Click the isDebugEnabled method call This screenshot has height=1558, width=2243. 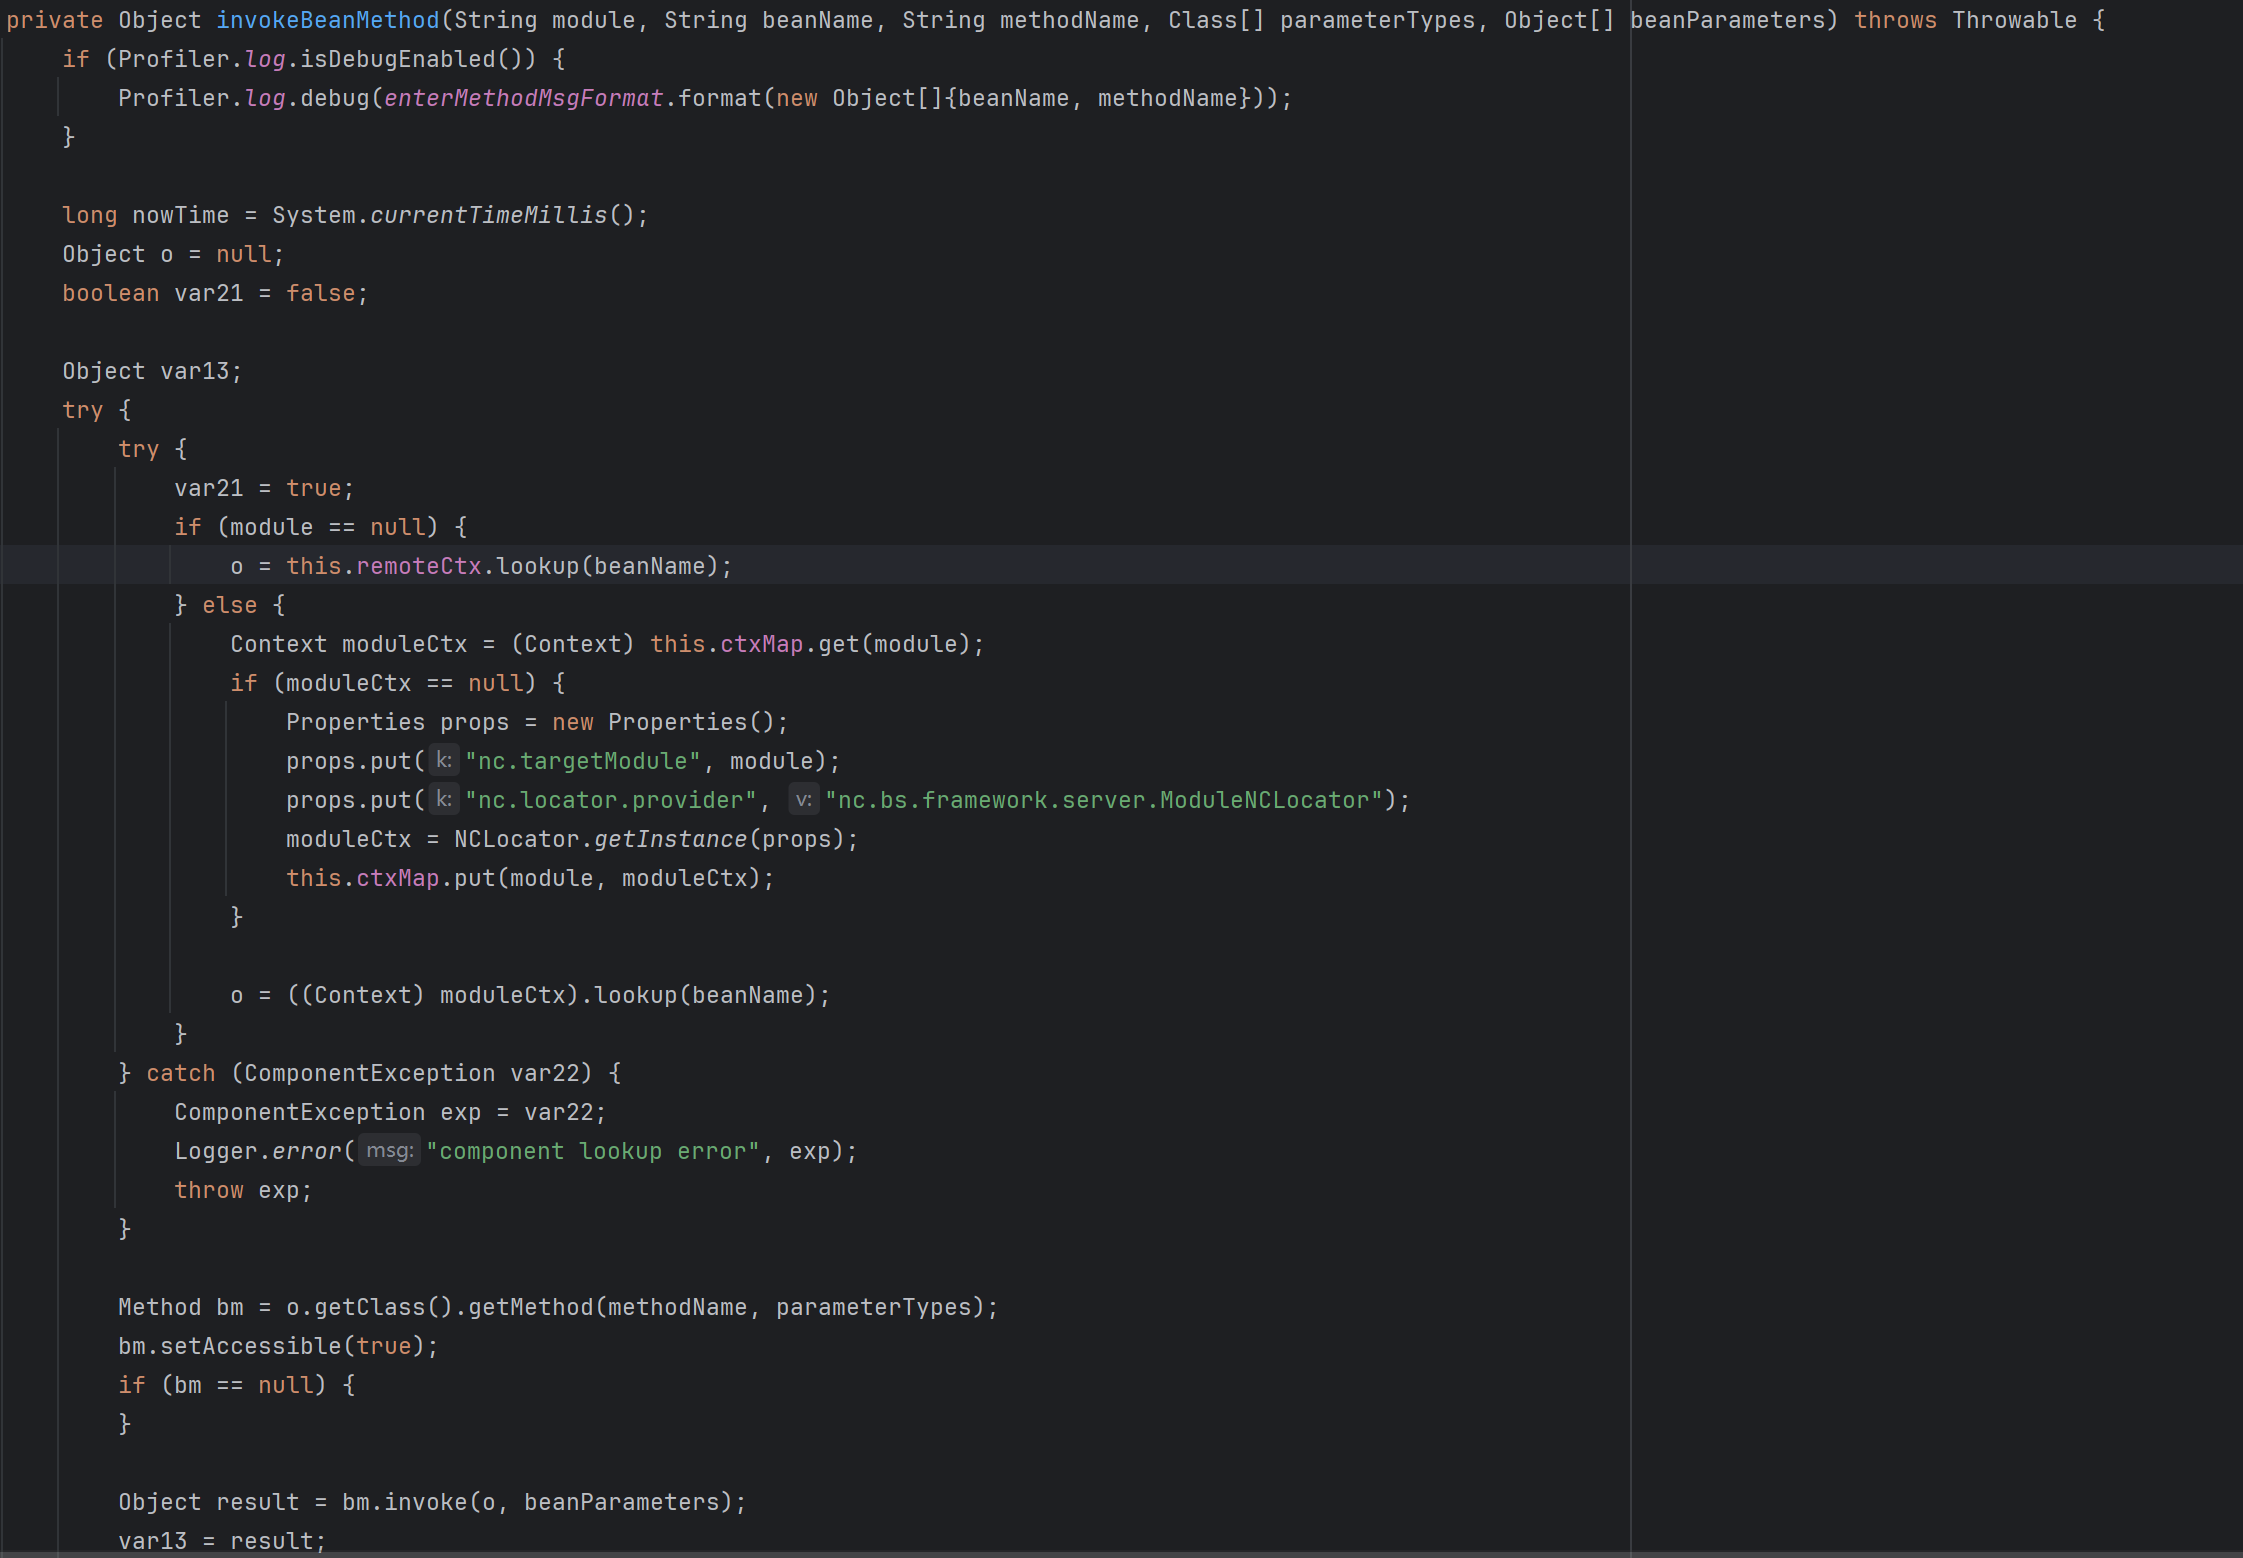coord(397,59)
